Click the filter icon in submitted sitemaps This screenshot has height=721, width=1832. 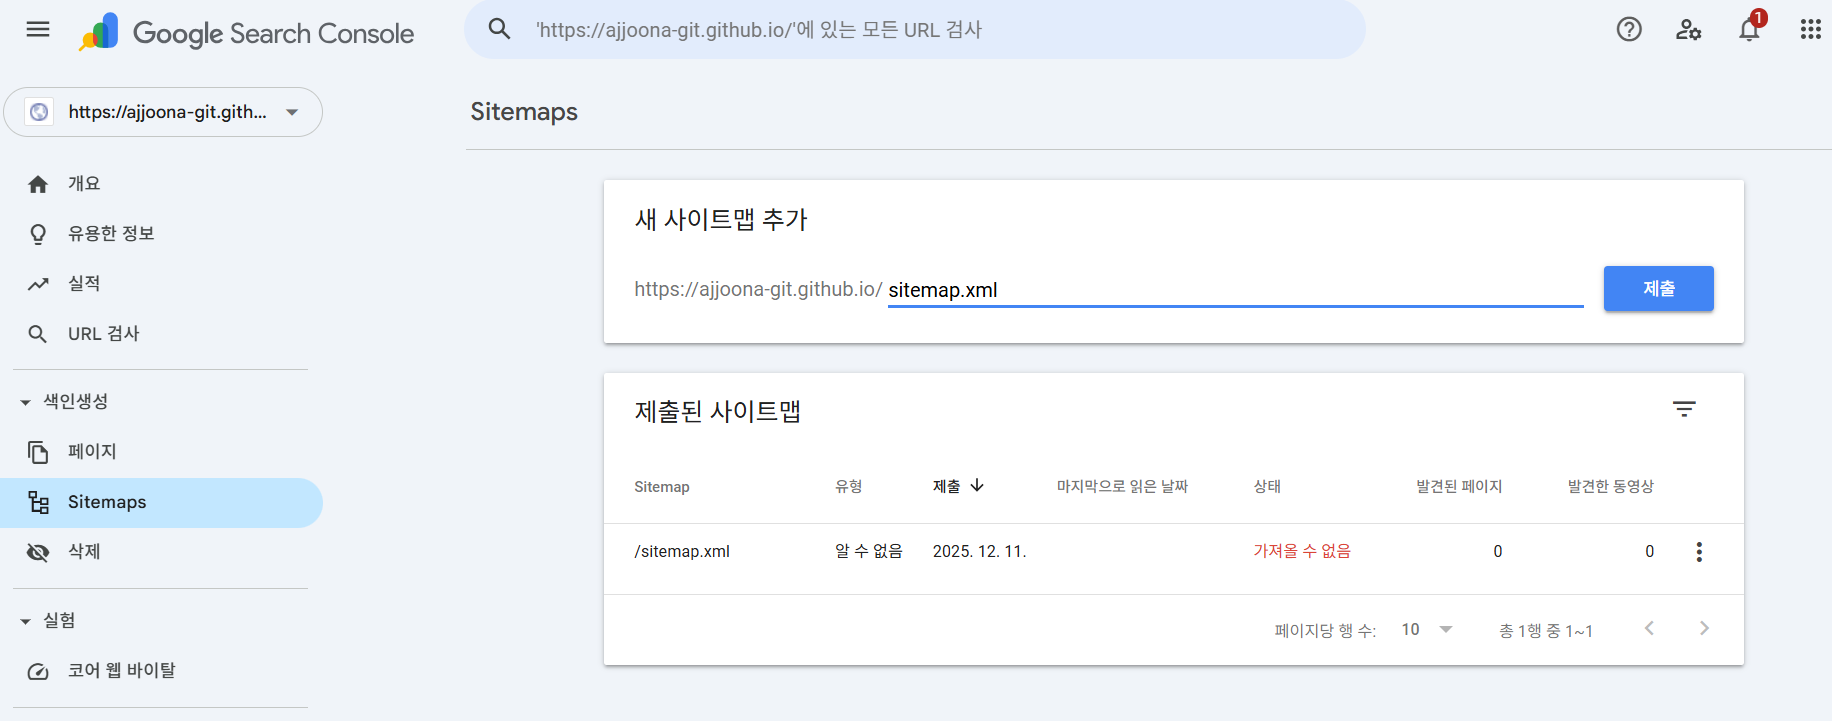[1684, 409]
